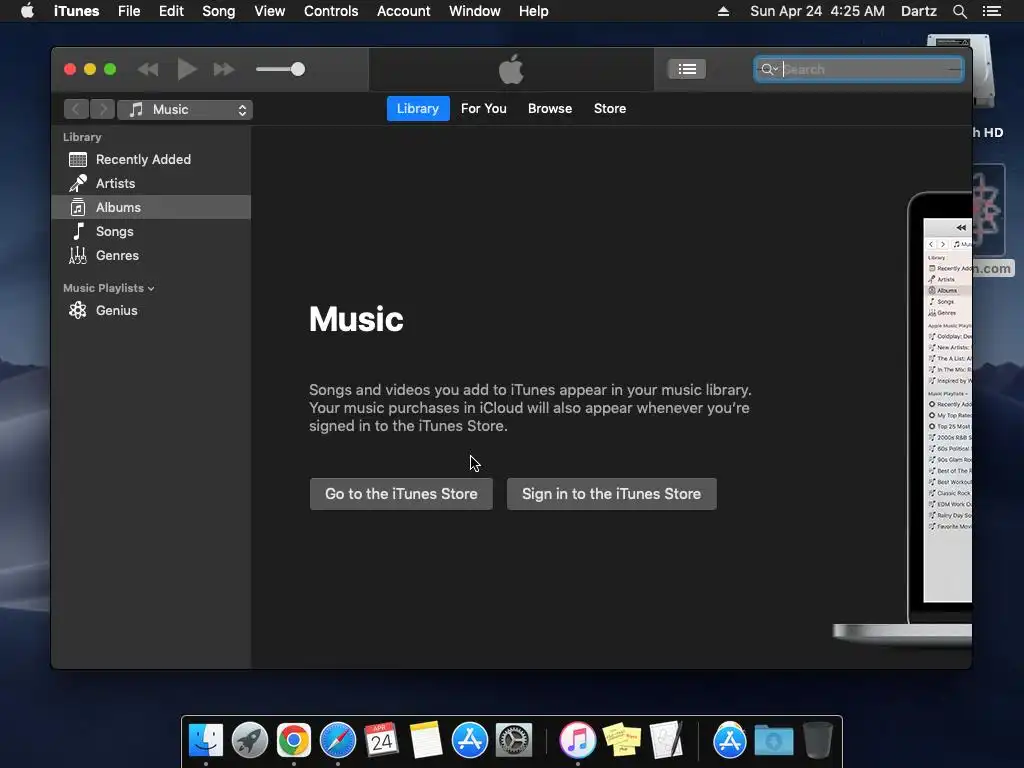Viewport: 1024px width, 768px height.
Task: Open the Window menu
Action: 474,11
